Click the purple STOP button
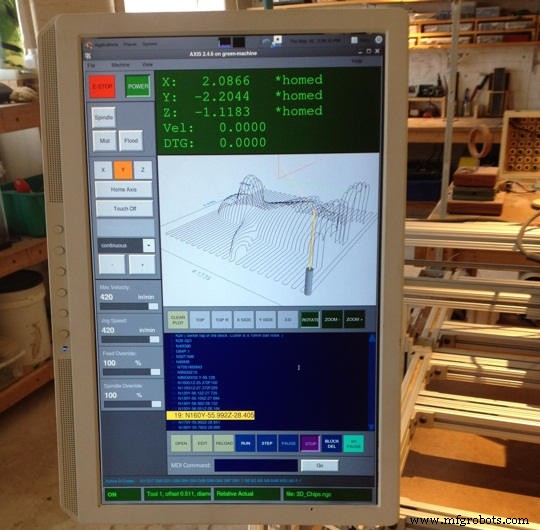The height and width of the screenshot is (530, 540). pos(310,443)
